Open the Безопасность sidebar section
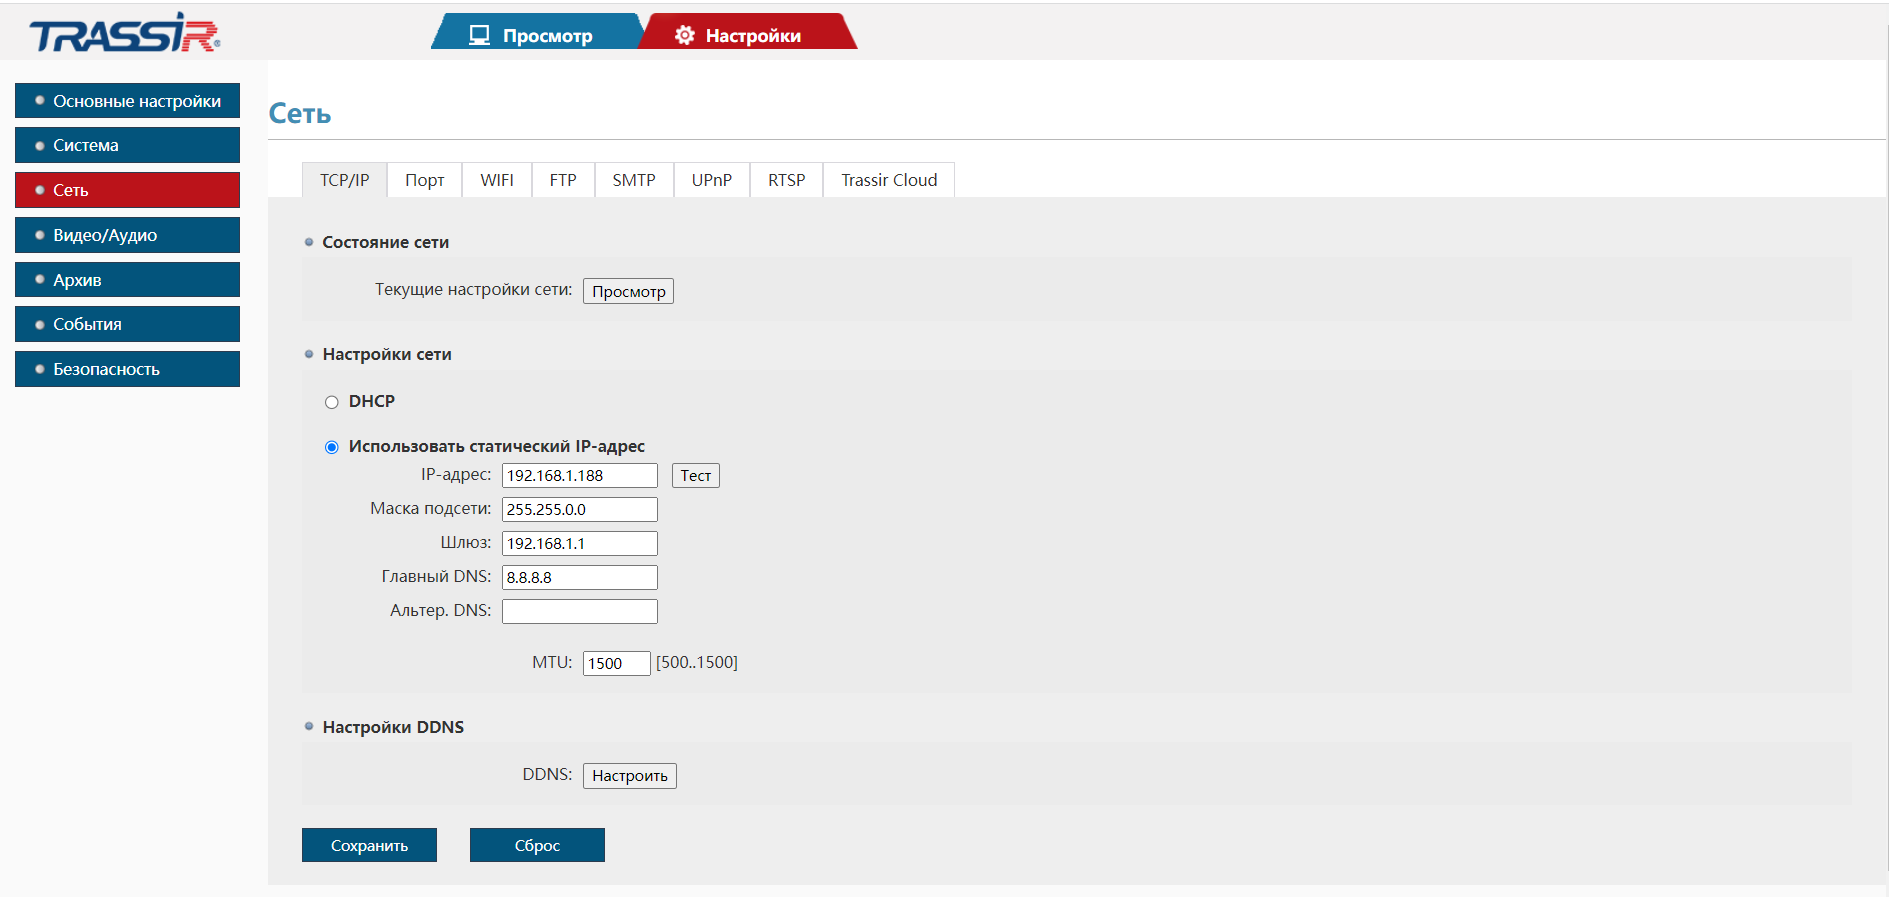The height and width of the screenshot is (897, 1889). point(127,369)
